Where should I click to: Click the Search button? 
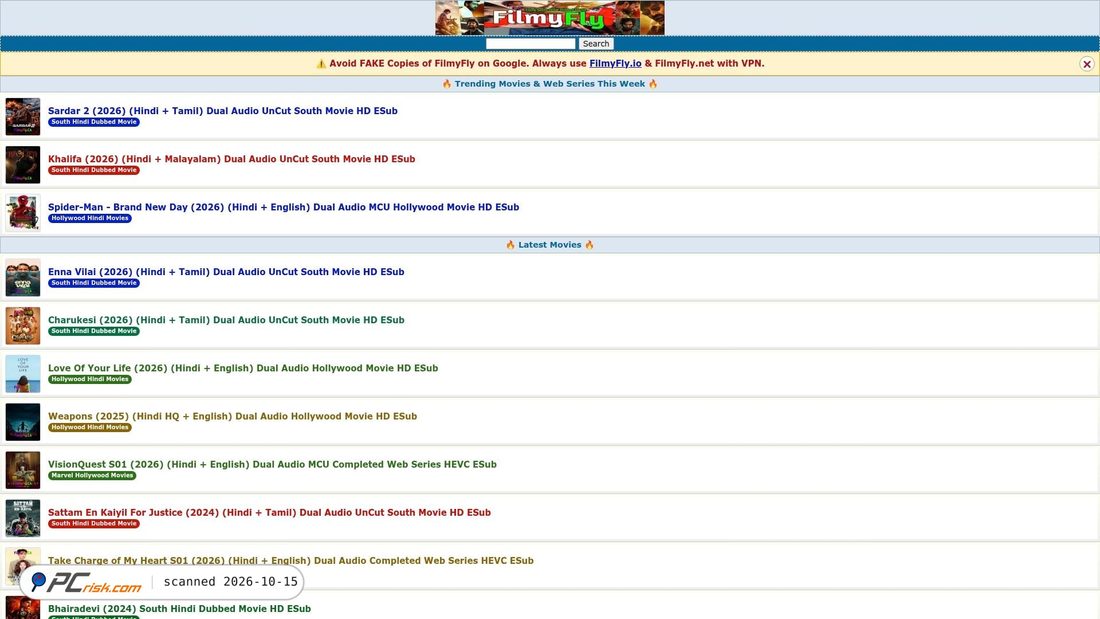click(x=596, y=44)
